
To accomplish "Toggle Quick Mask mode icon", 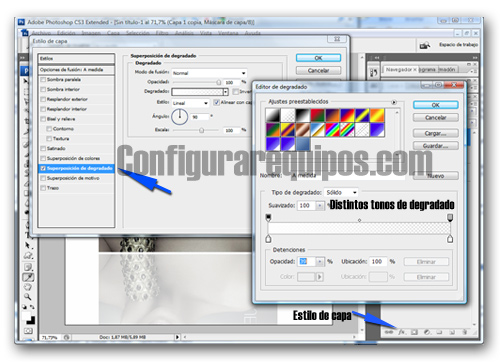I will 28,331.
